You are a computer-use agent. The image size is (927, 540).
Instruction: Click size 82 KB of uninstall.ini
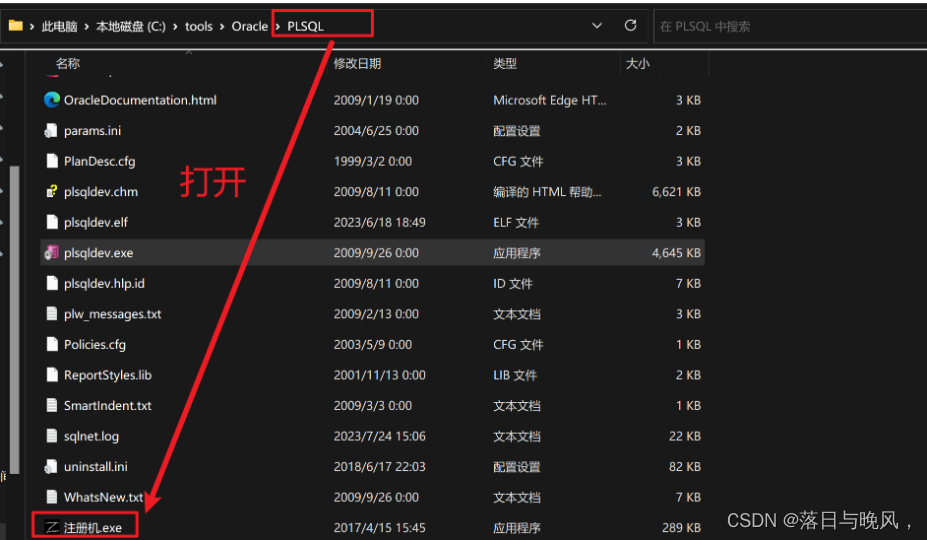click(685, 467)
